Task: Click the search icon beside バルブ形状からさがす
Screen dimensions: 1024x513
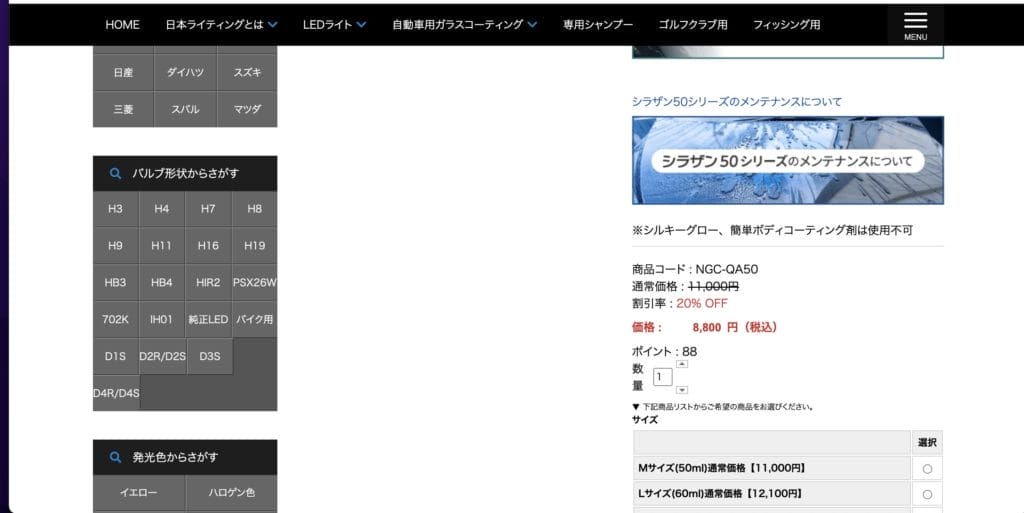Action: (x=116, y=174)
